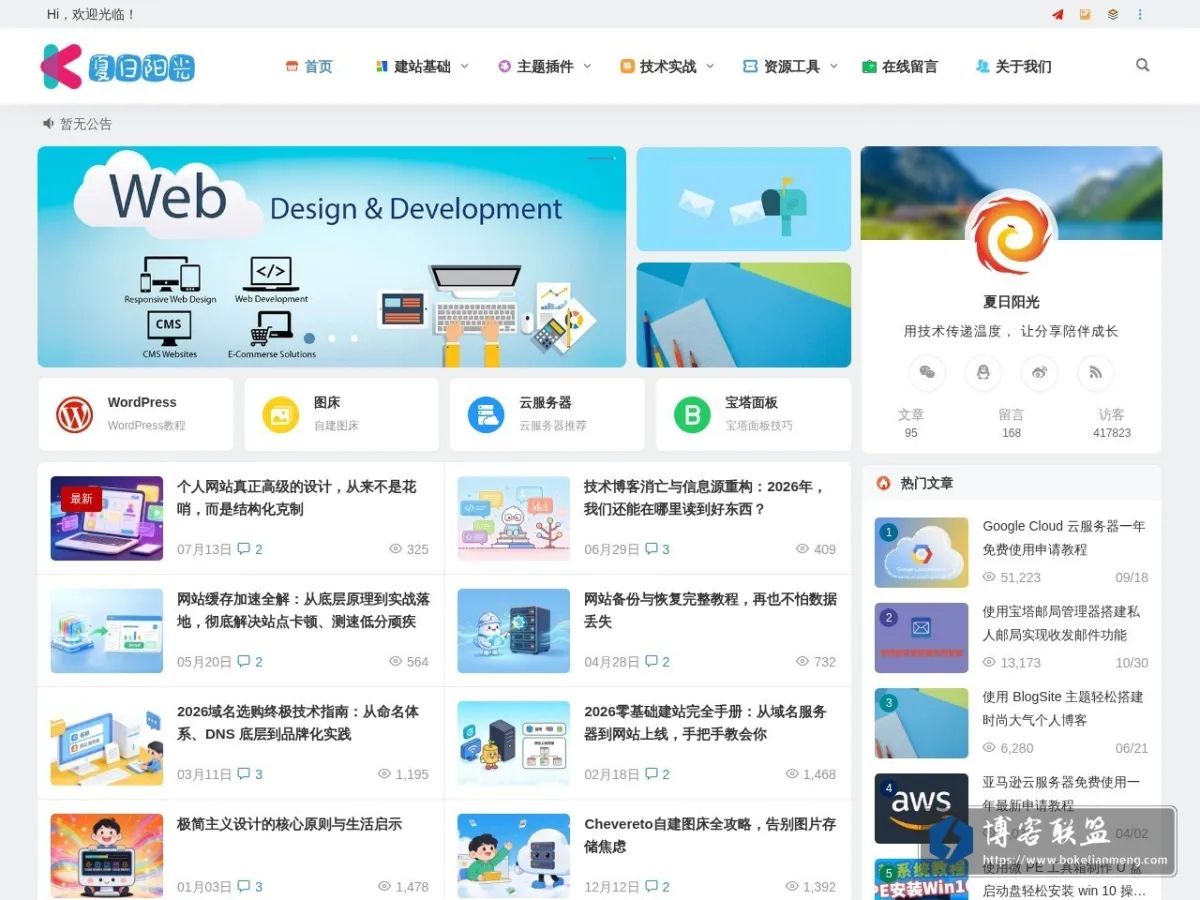Open article 2026域名选购终极技术指南
1200x900 pixels.
(298, 723)
